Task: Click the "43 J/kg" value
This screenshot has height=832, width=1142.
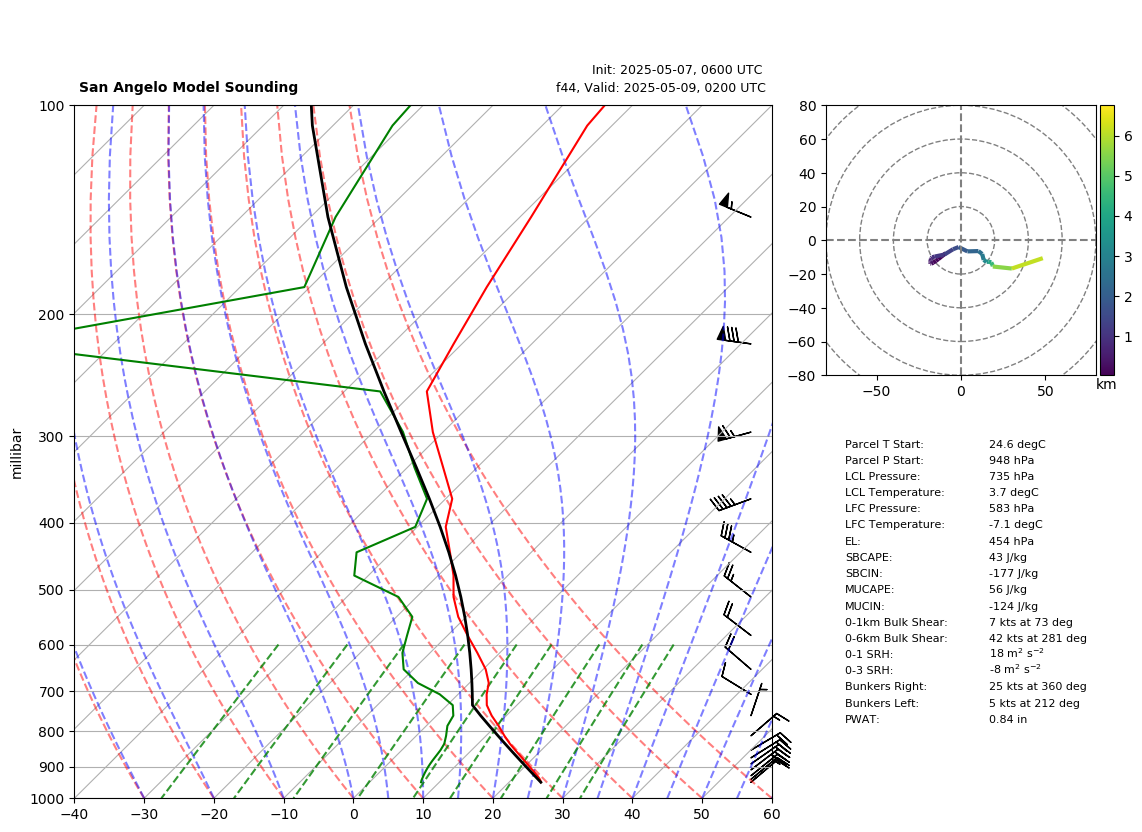Action: coord(1008,557)
